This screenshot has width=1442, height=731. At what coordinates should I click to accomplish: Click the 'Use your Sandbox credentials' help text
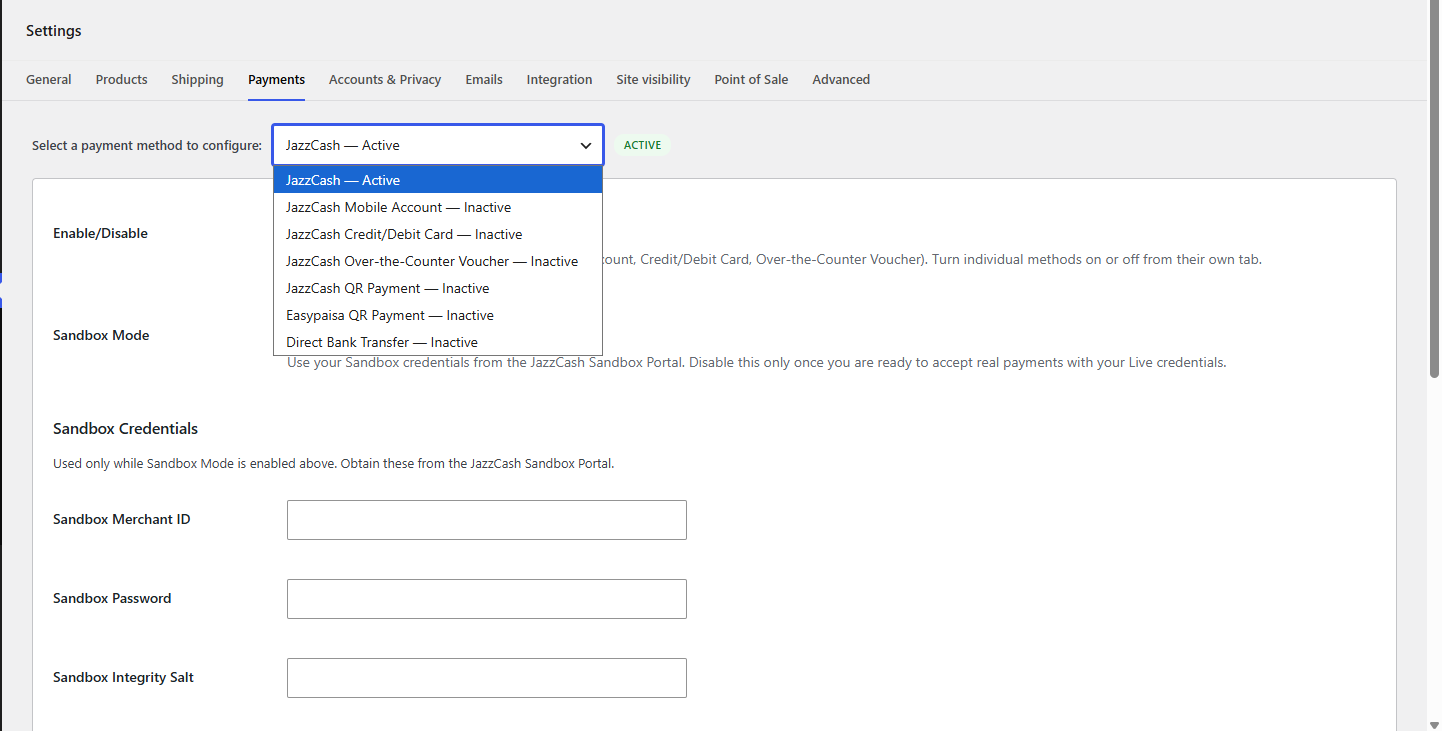(x=756, y=362)
